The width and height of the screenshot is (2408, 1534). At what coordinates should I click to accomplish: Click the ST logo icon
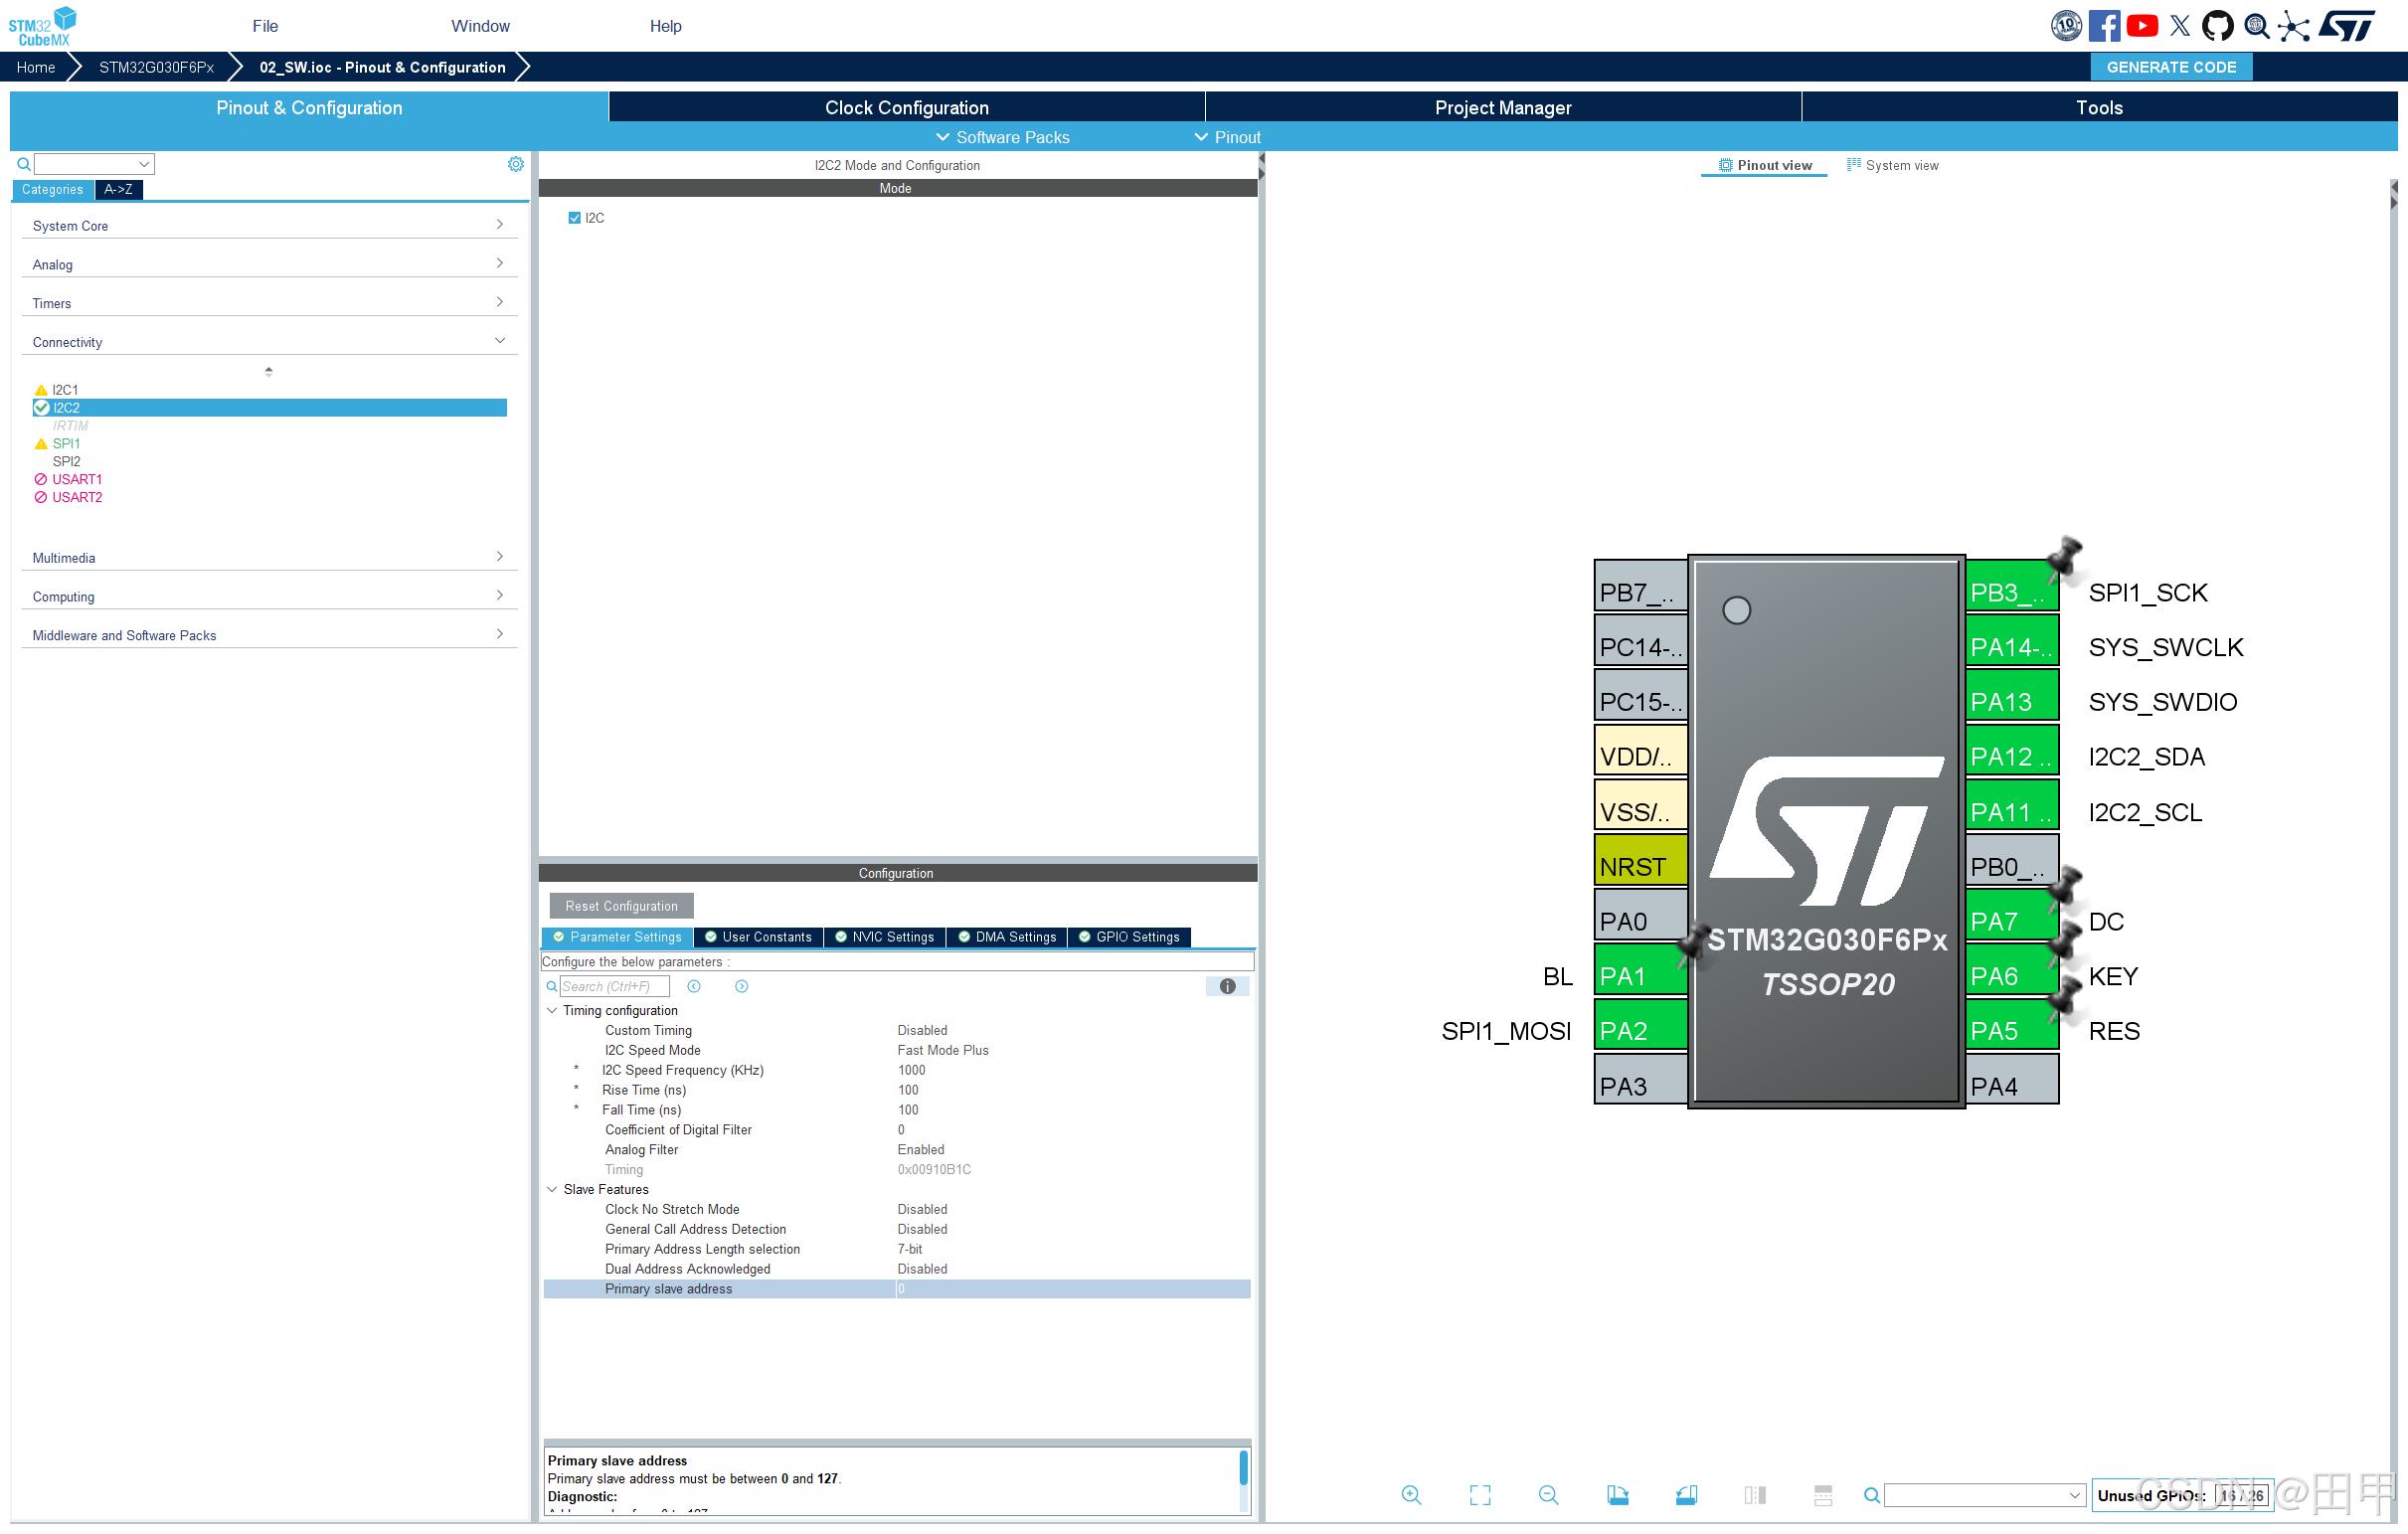(2348, 26)
